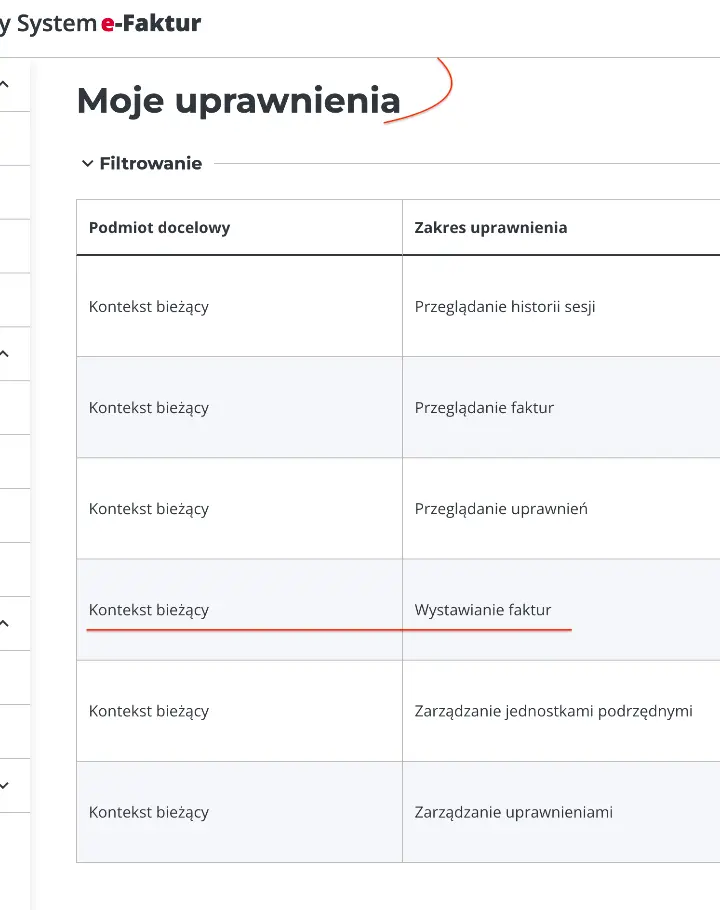Click the middle up-chevron in the sidebar
Image resolution: width=720 pixels, height=910 pixels.
[x=5, y=354]
